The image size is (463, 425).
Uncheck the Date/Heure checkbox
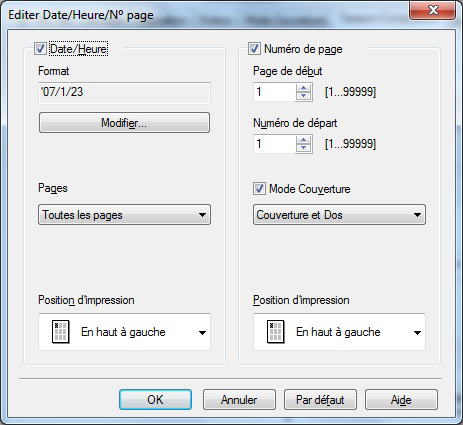click(40, 49)
